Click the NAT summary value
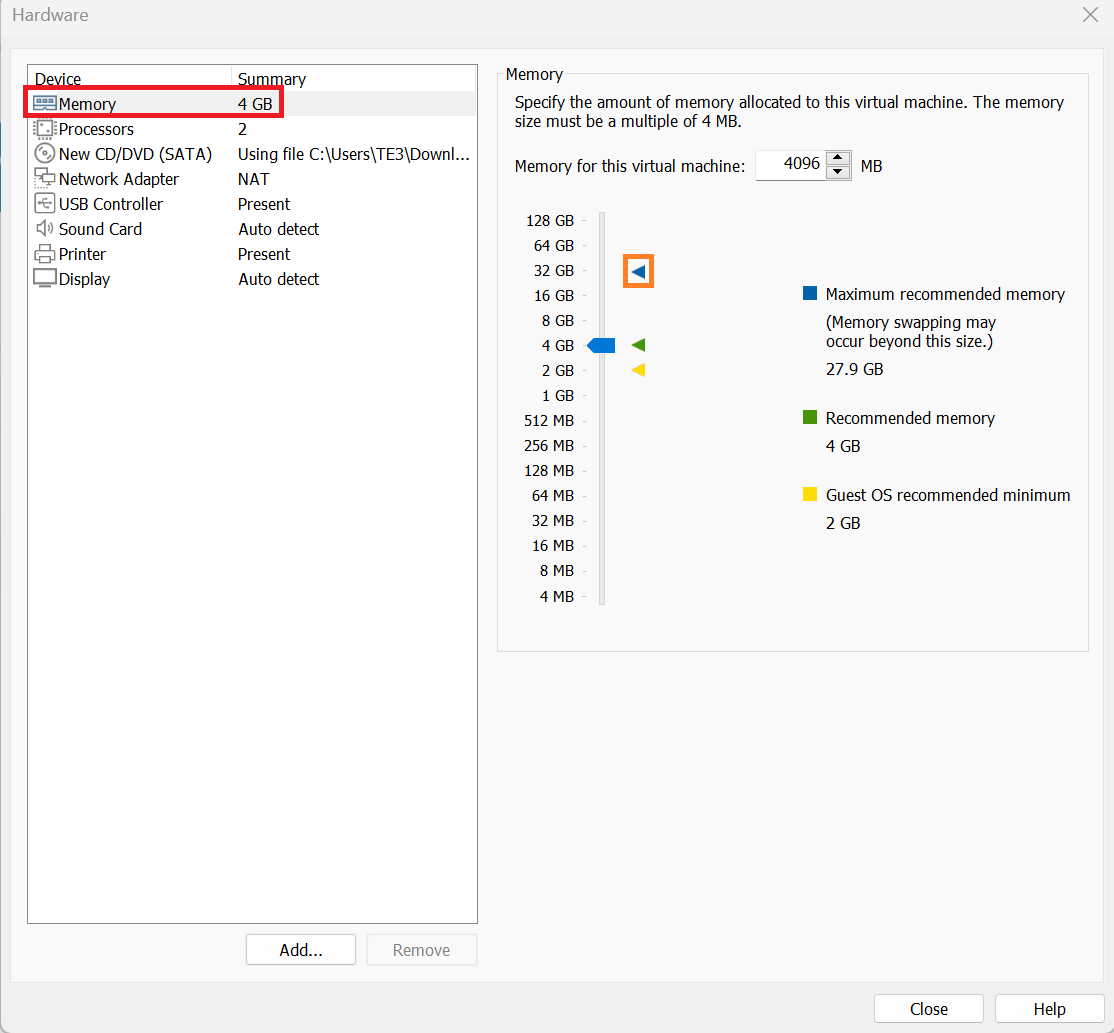1114x1033 pixels. pyautogui.click(x=254, y=179)
